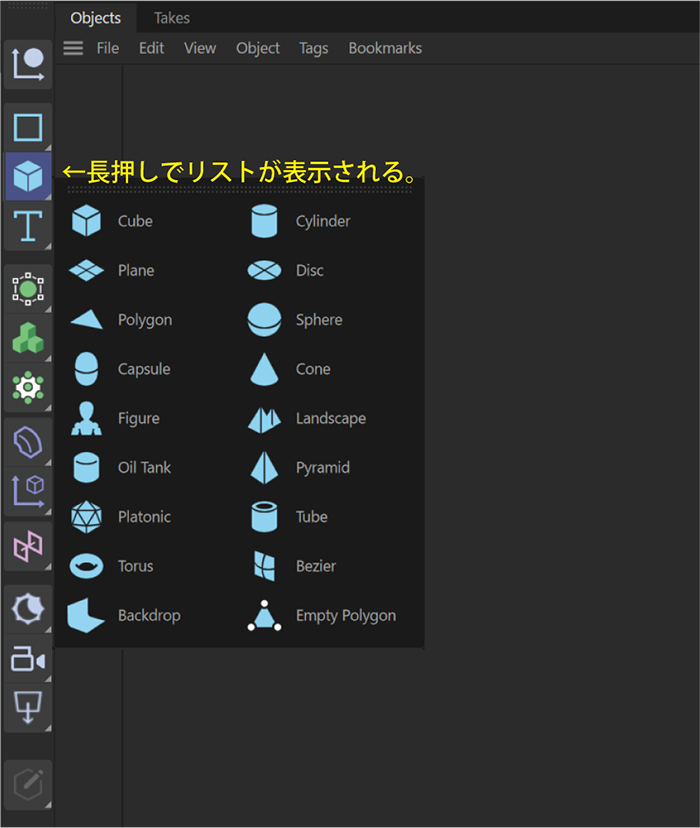
Task: Click the "Disc" label text
Action: (310, 270)
